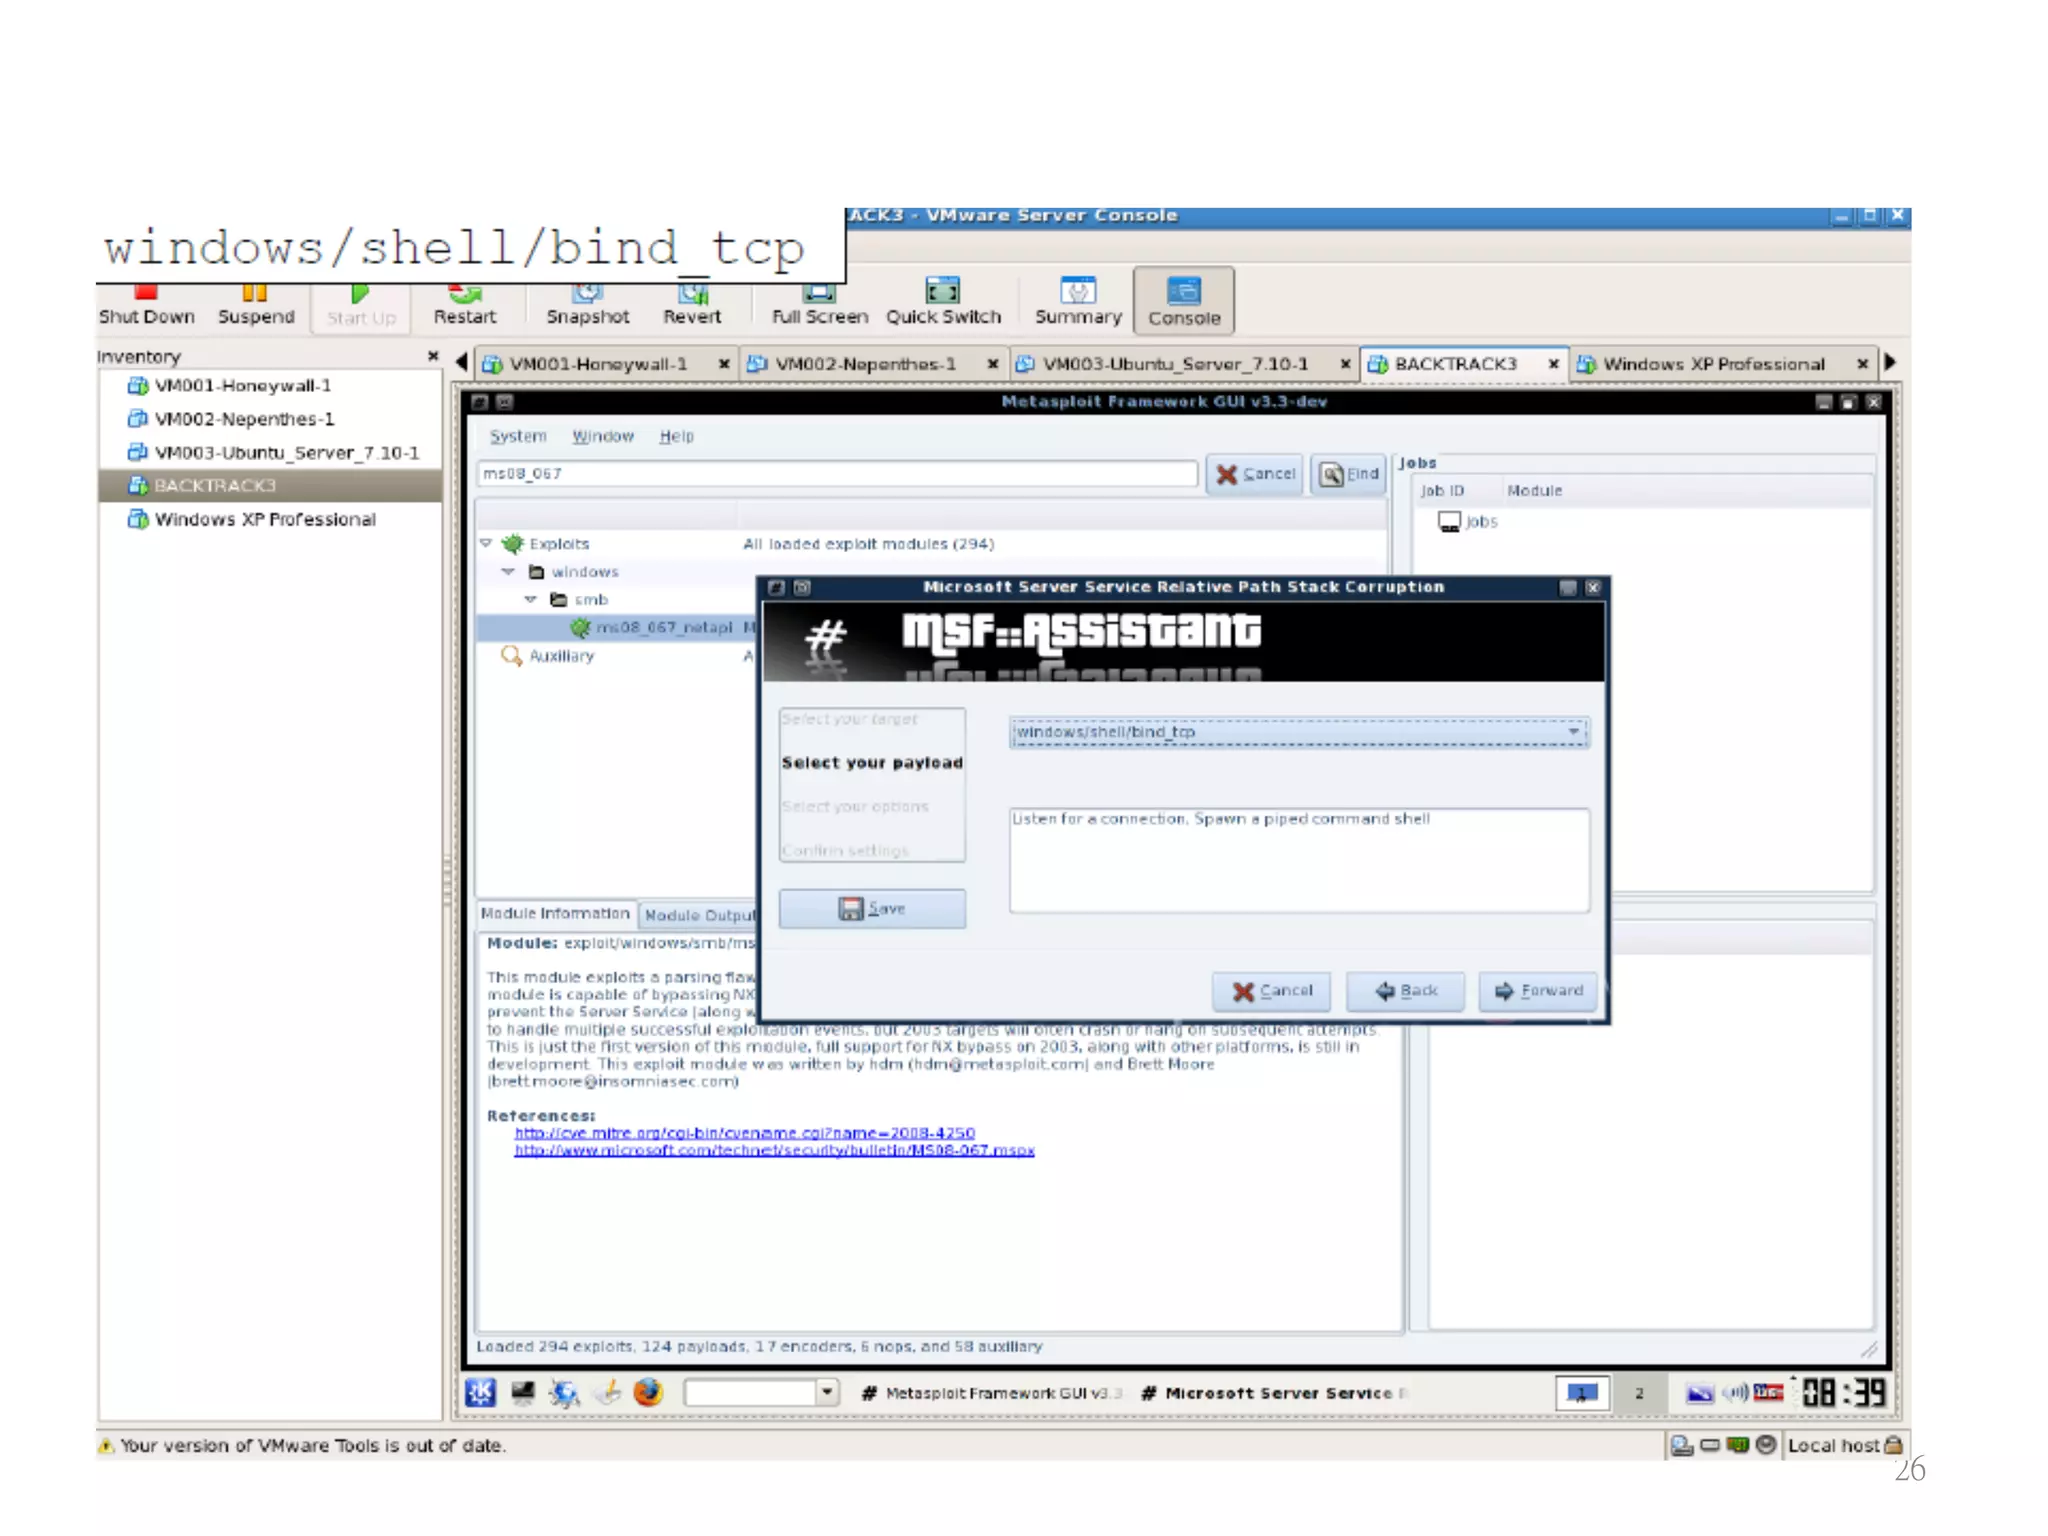Click the Restart VM icon
This screenshot has height=1536, width=2048.
pos(465,293)
